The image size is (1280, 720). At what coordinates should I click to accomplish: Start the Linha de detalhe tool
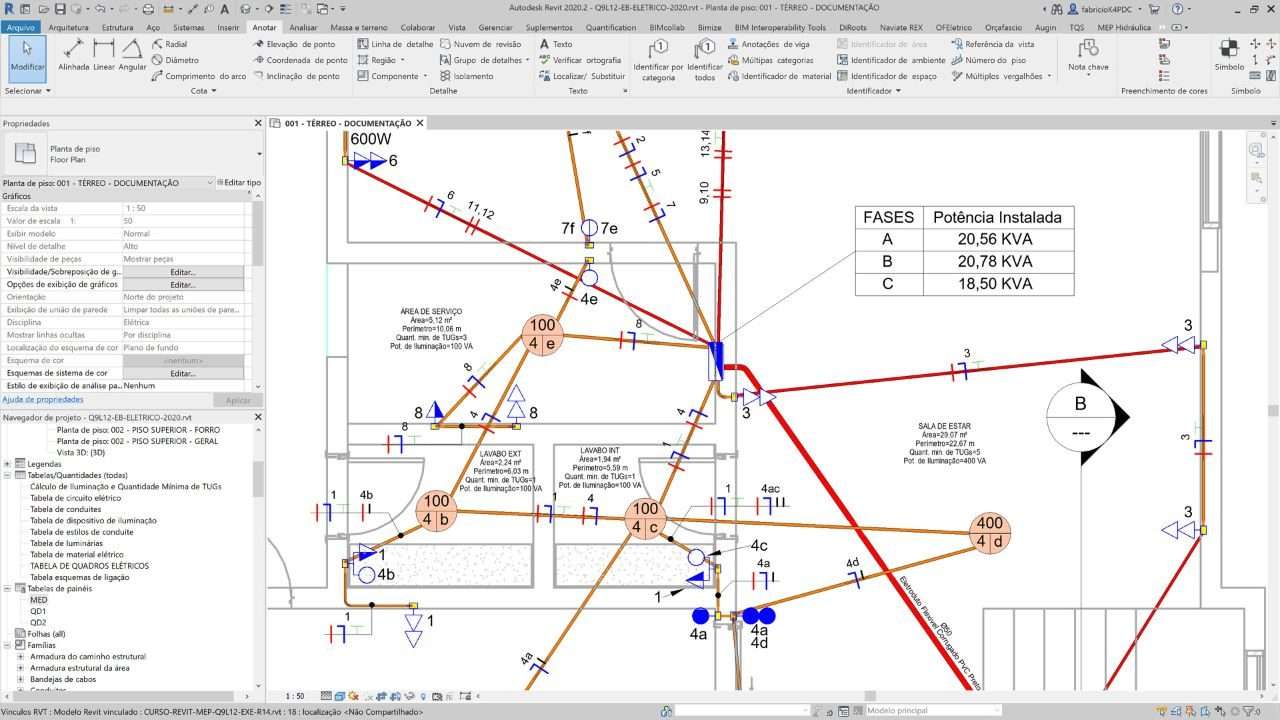coord(395,45)
